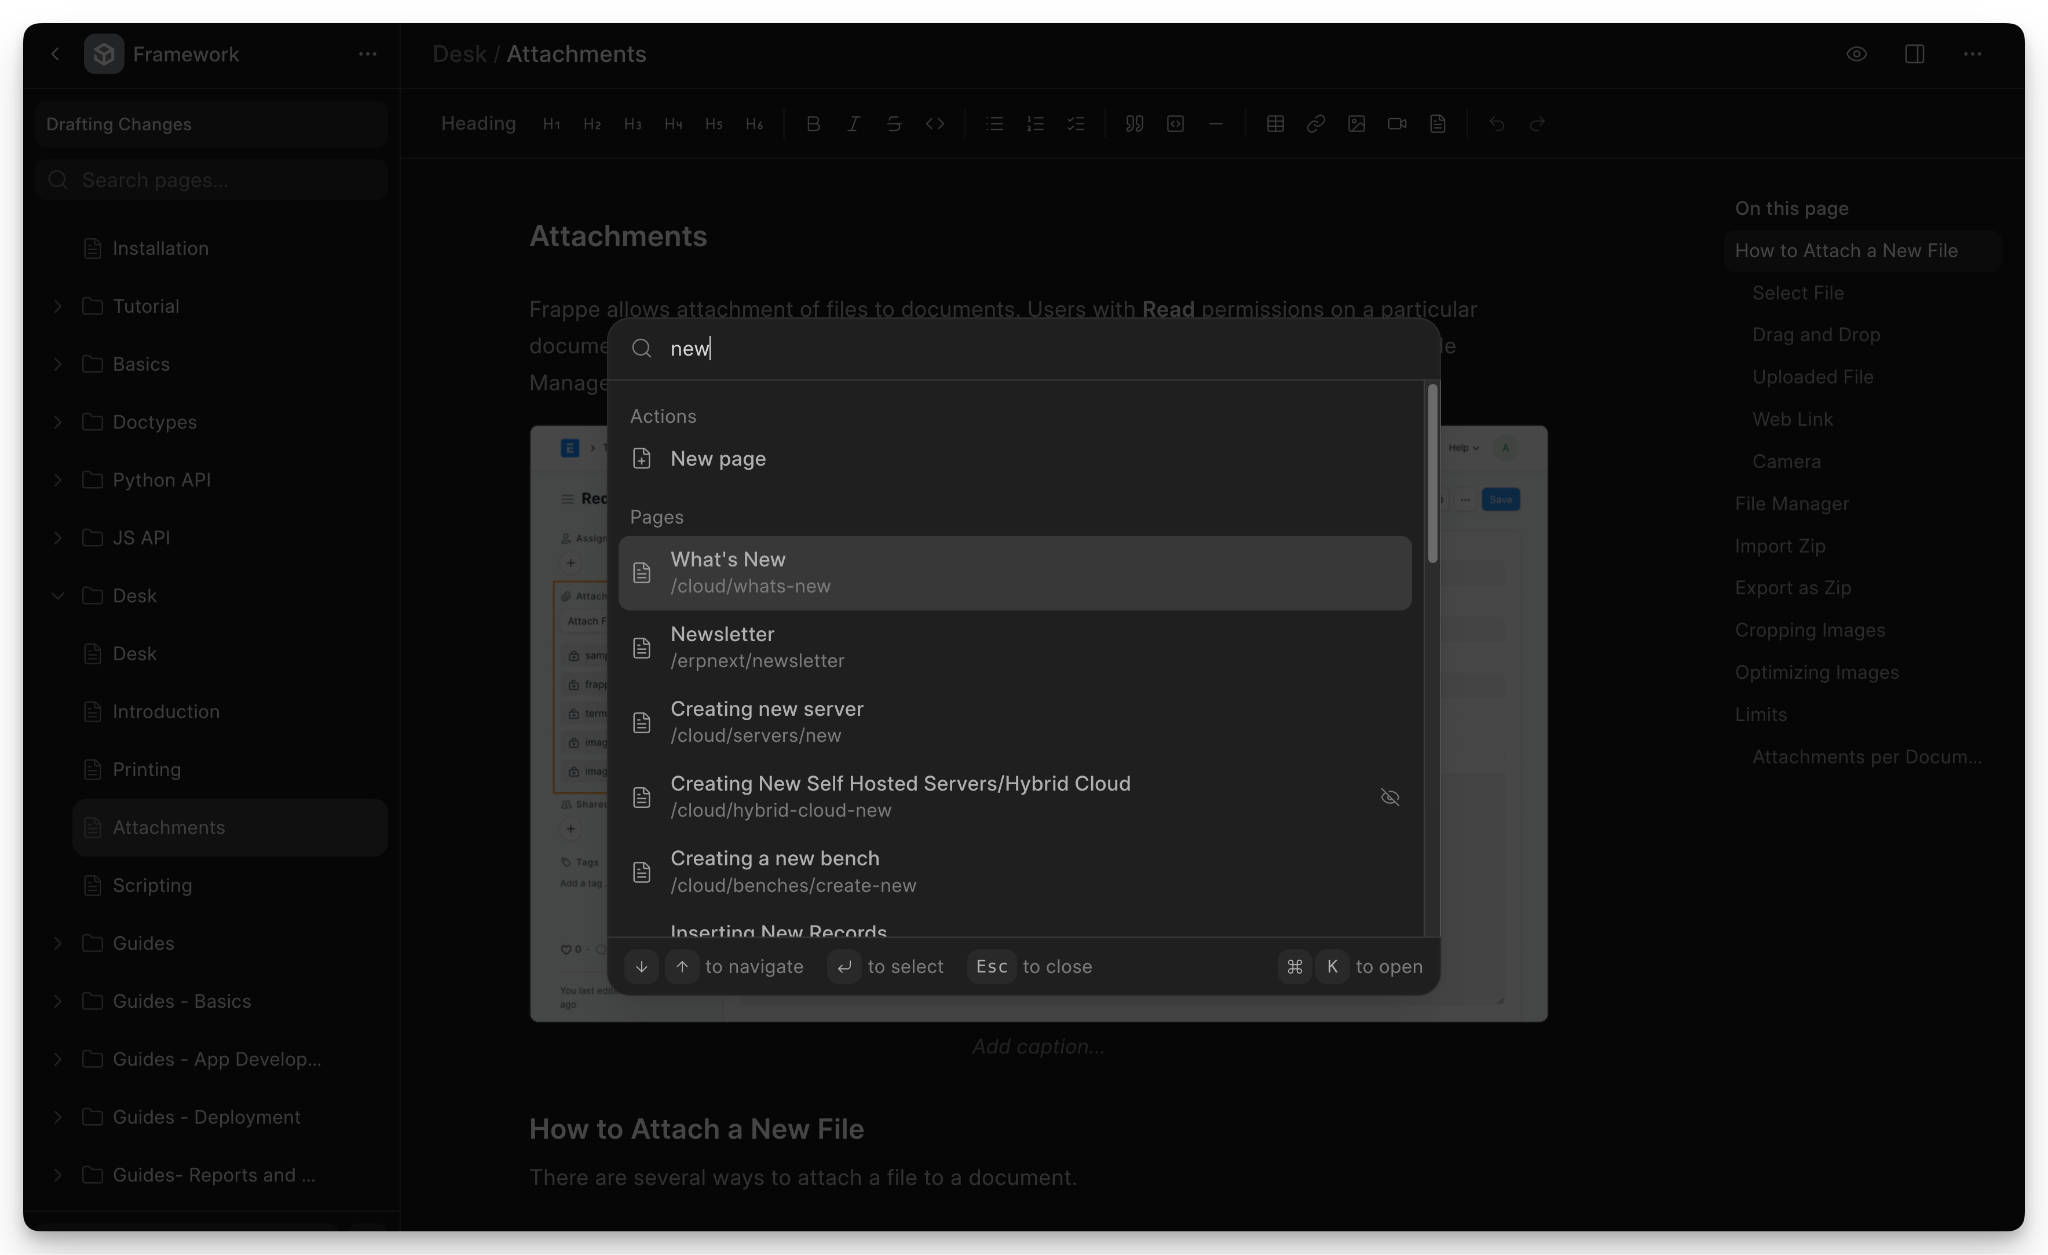
Task: Insert a numbered list
Action: click(1035, 124)
